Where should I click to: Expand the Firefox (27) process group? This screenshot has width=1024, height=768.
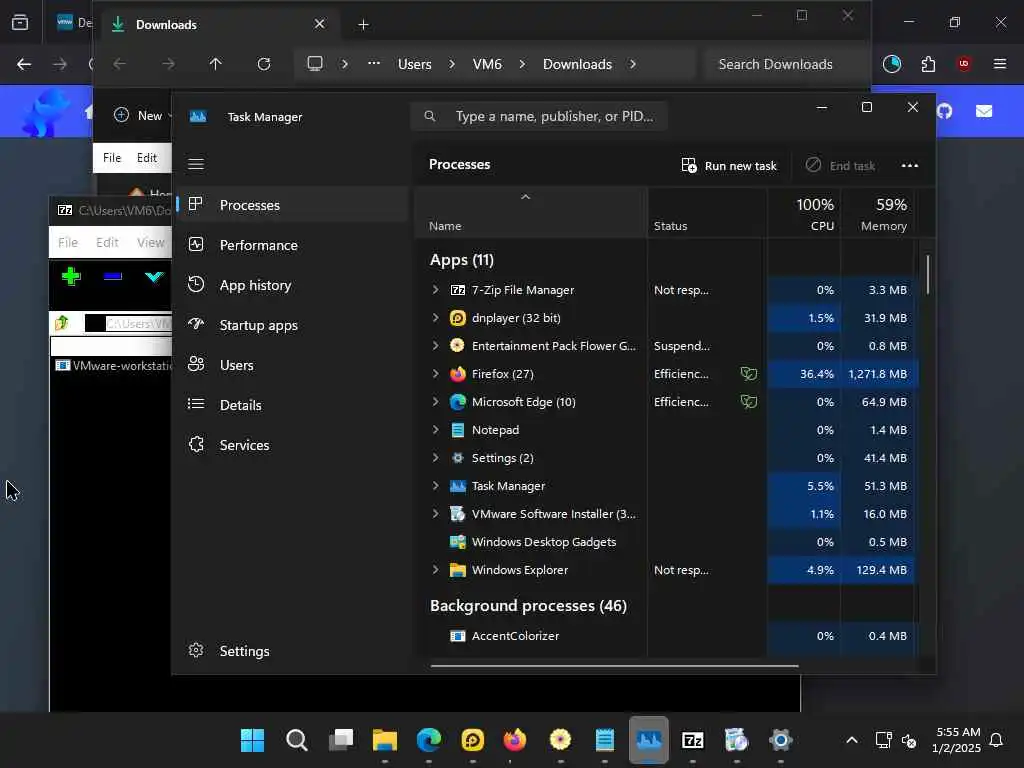coord(436,374)
